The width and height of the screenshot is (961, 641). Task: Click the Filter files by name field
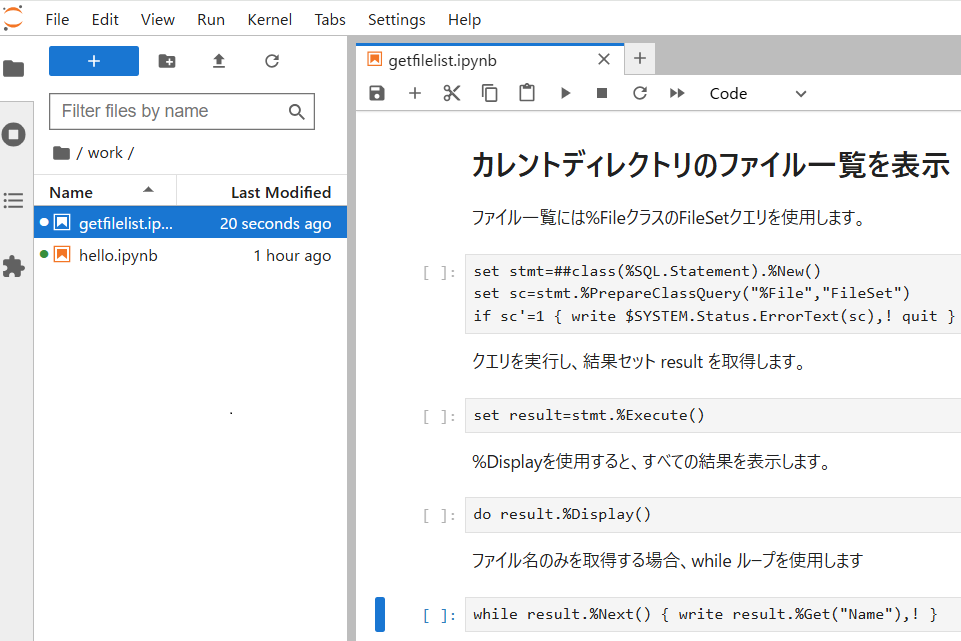170,111
